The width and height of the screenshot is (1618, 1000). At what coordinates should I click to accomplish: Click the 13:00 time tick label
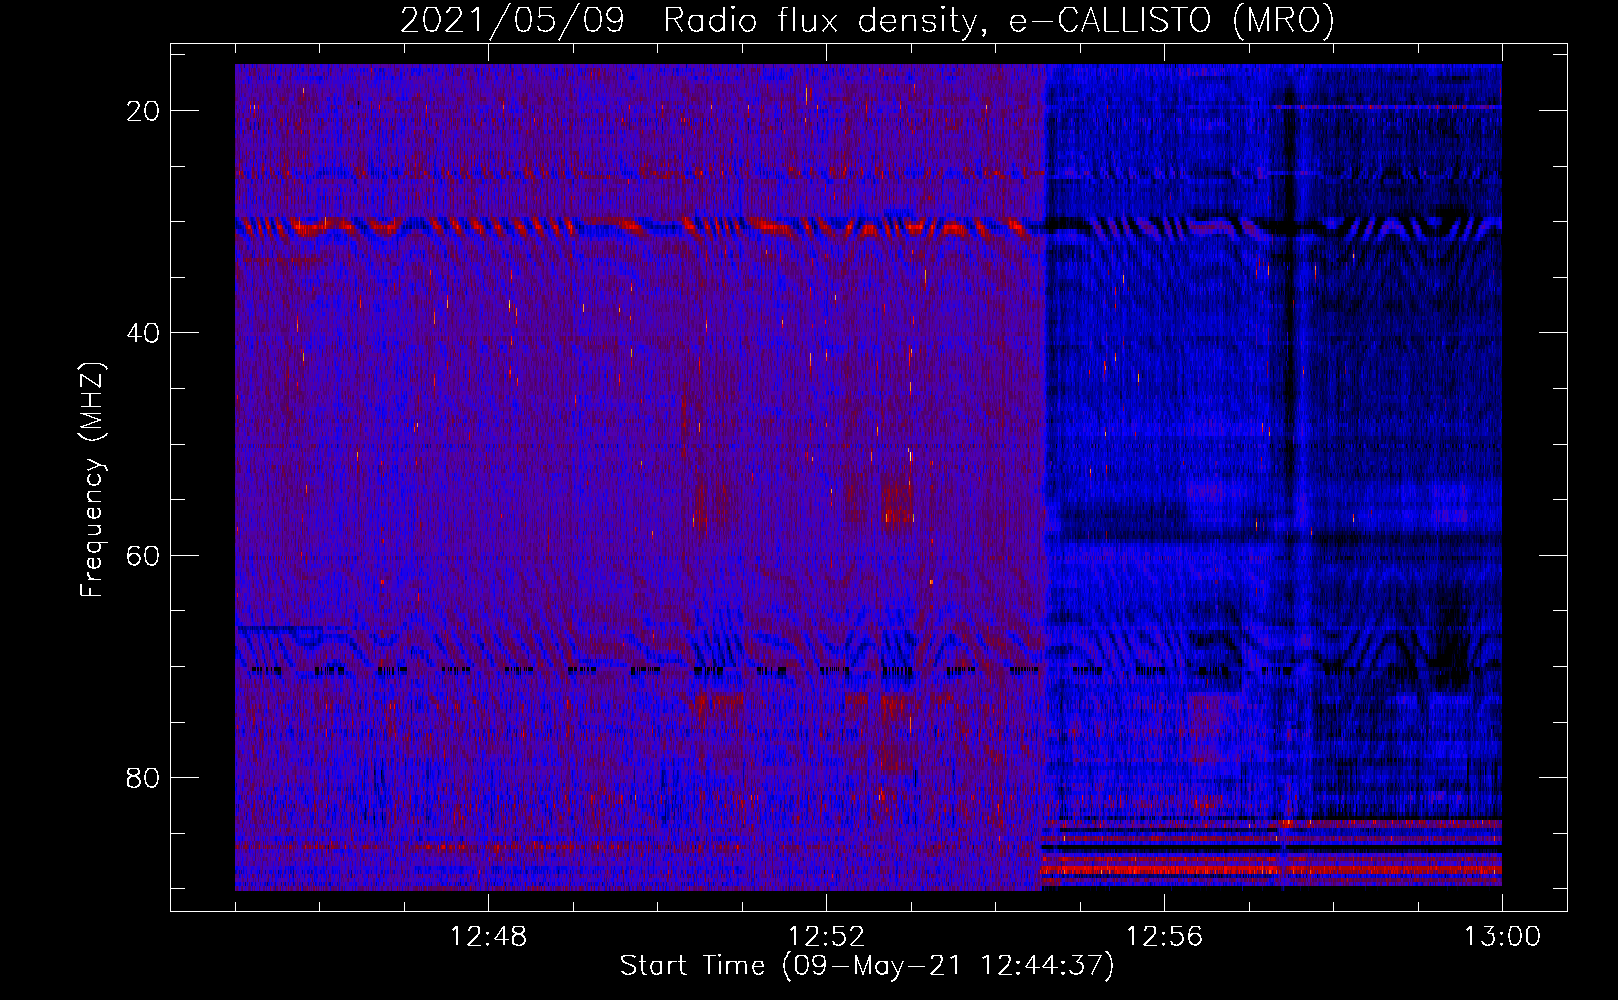[x=1502, y=937]
